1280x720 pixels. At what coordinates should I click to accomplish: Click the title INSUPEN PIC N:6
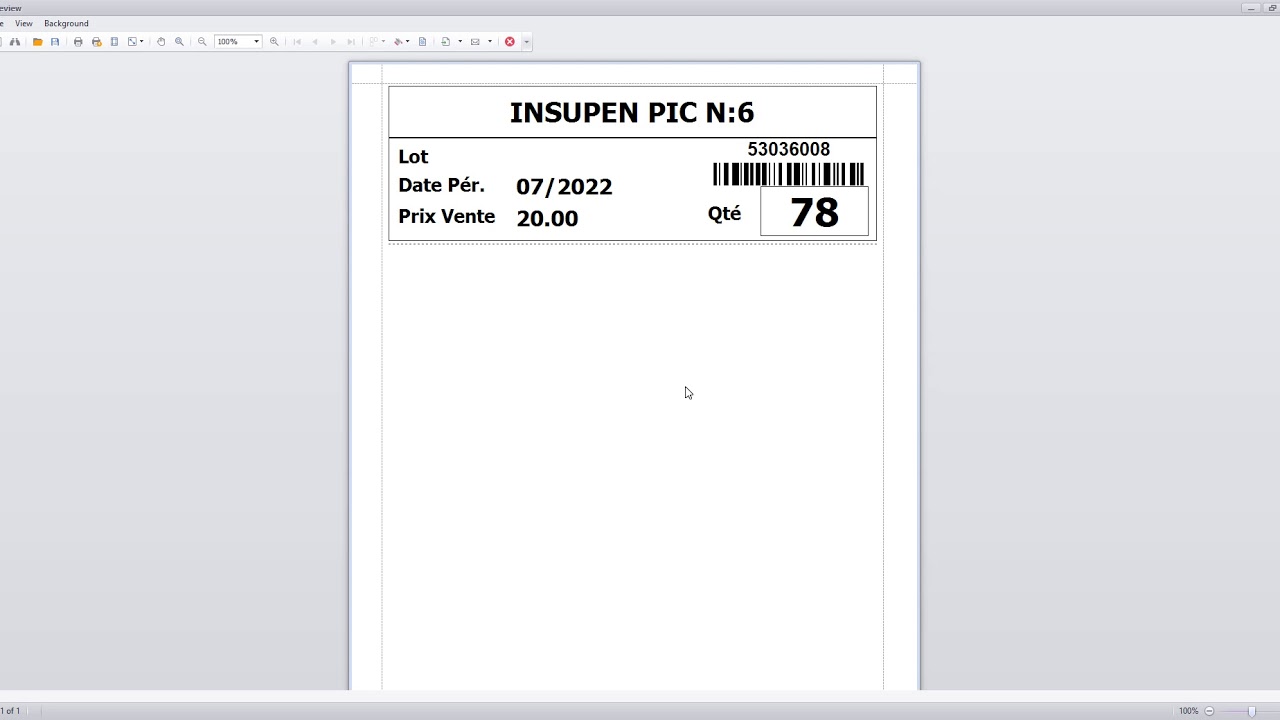tap(632, 112)
